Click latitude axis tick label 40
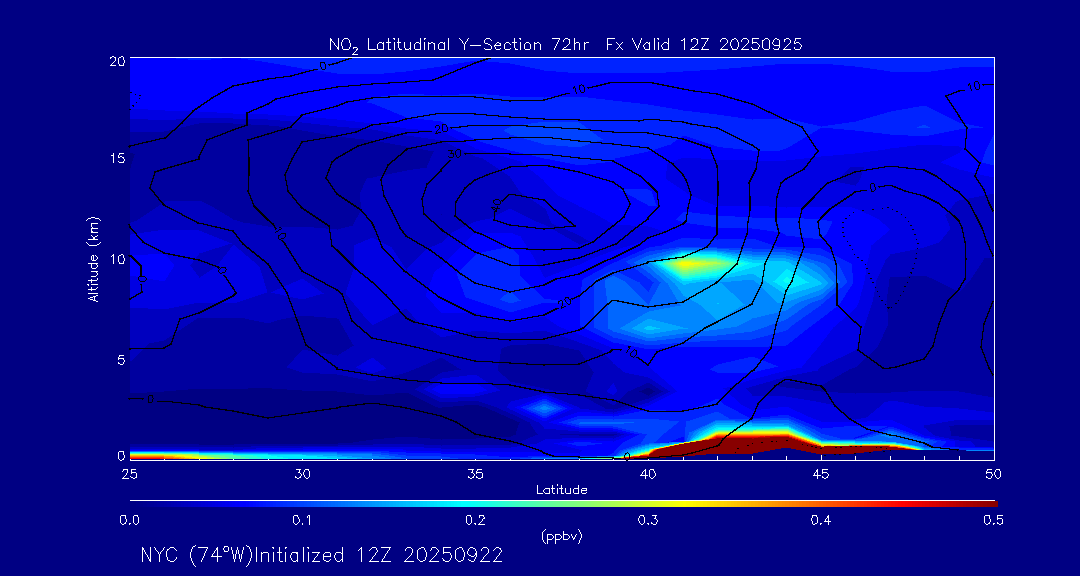 648,474
